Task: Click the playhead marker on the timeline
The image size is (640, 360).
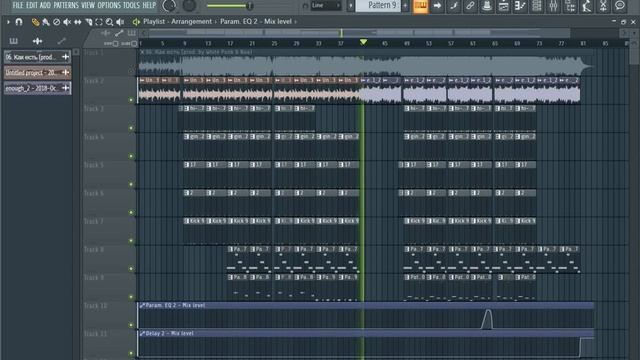Action: (363, 42)
